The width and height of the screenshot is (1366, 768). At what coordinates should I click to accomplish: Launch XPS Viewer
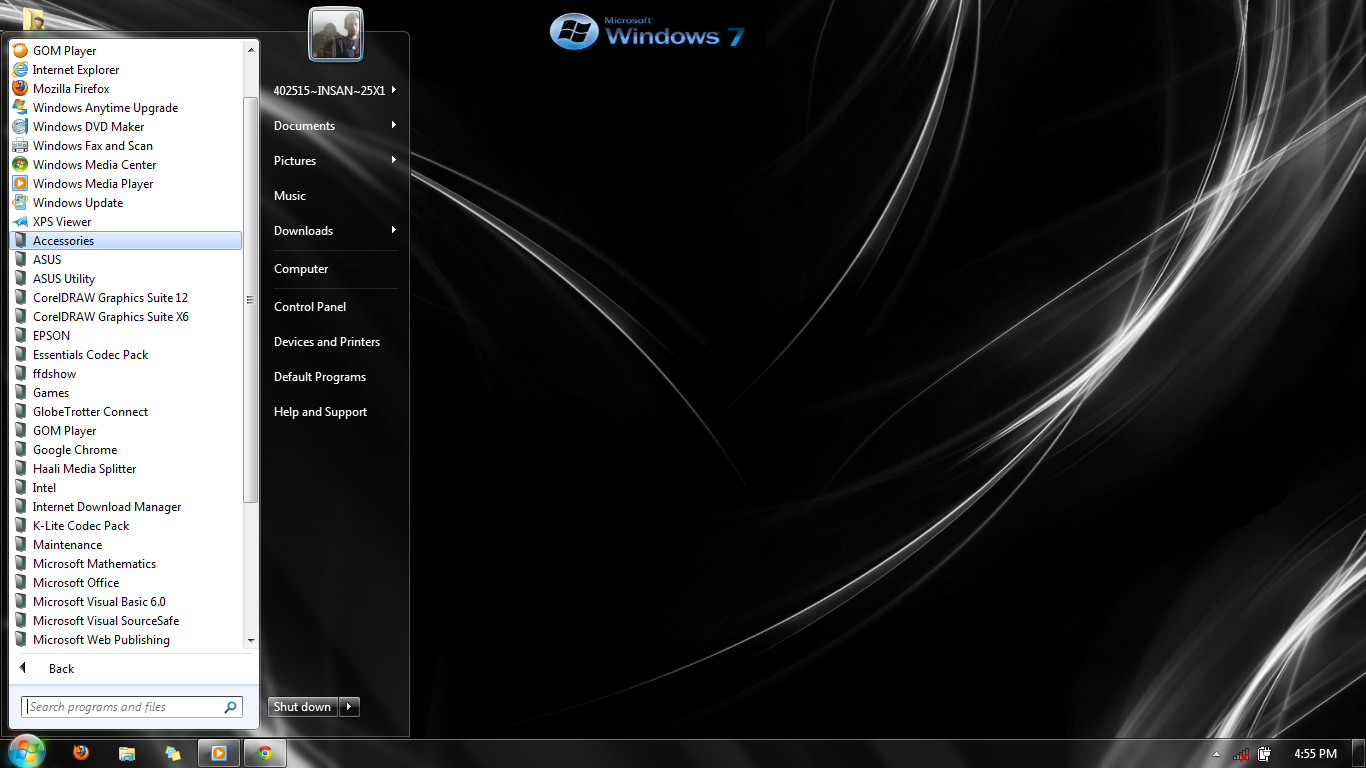click(125, 222)
